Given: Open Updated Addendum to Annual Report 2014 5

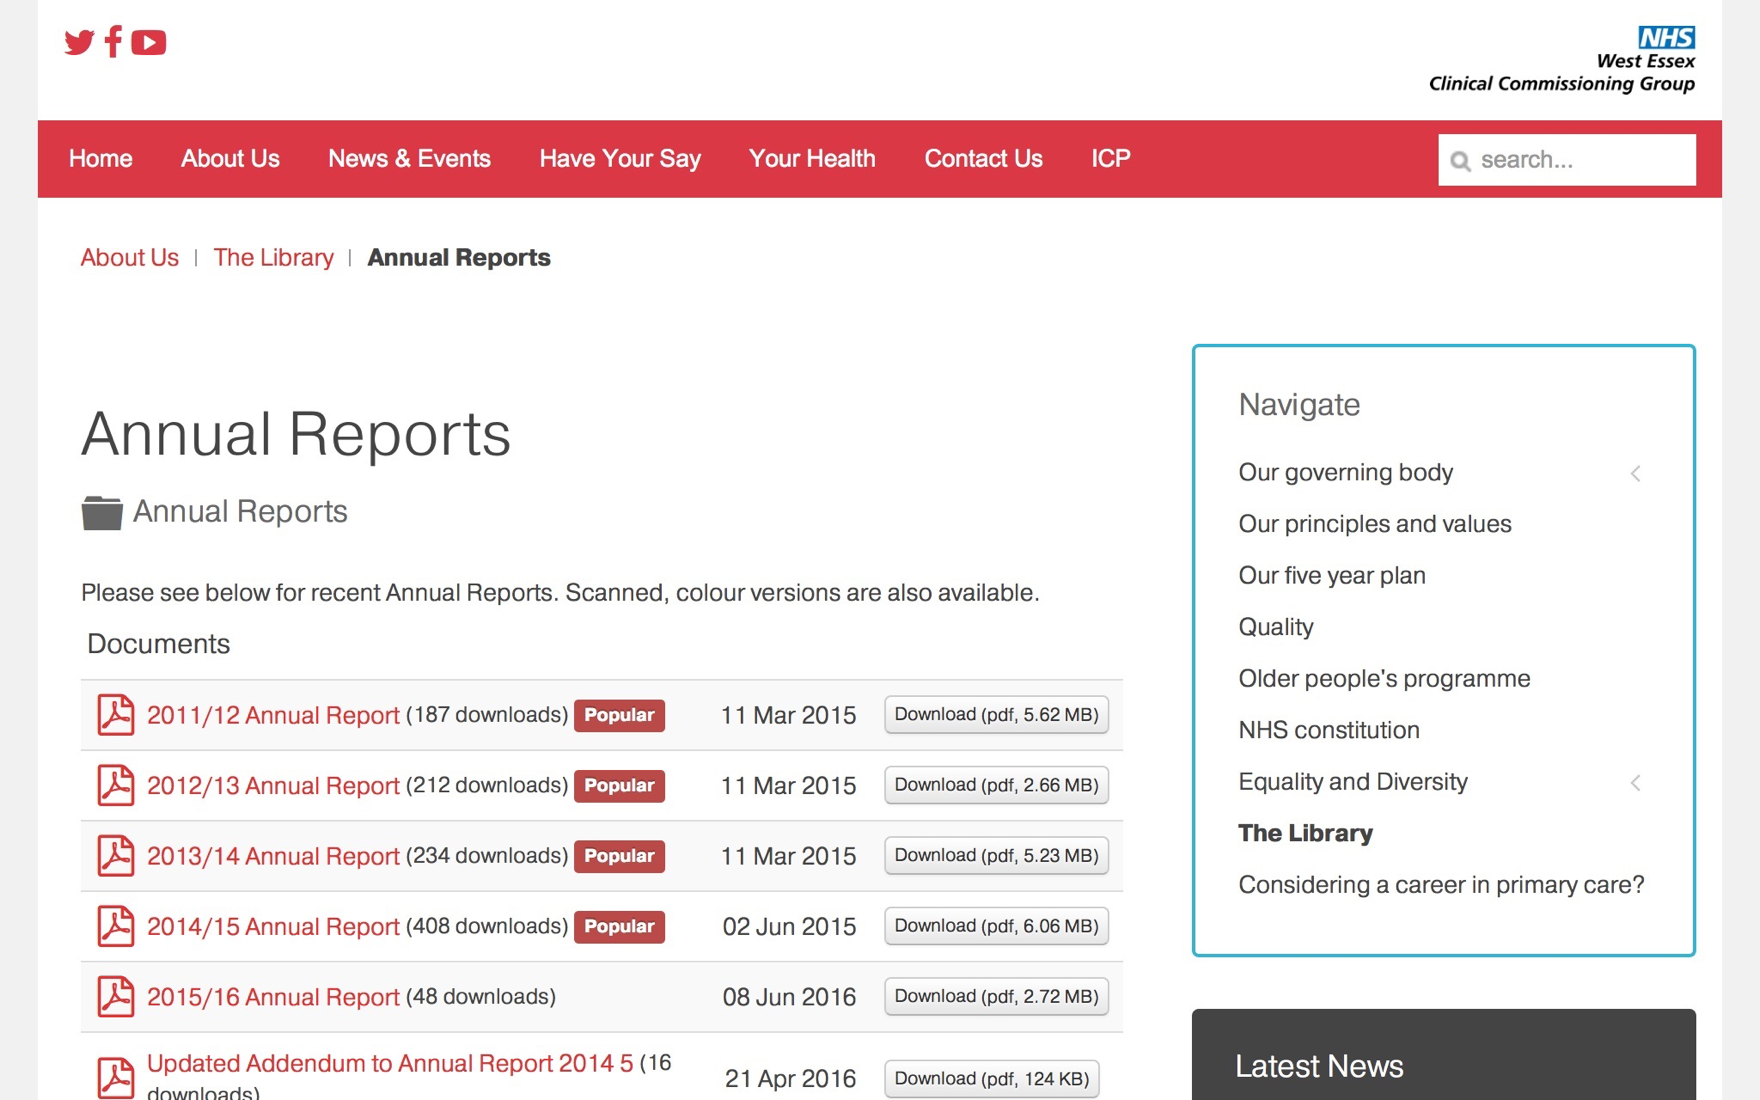Looking at the screenshot, I should [x=390, y=1063].
